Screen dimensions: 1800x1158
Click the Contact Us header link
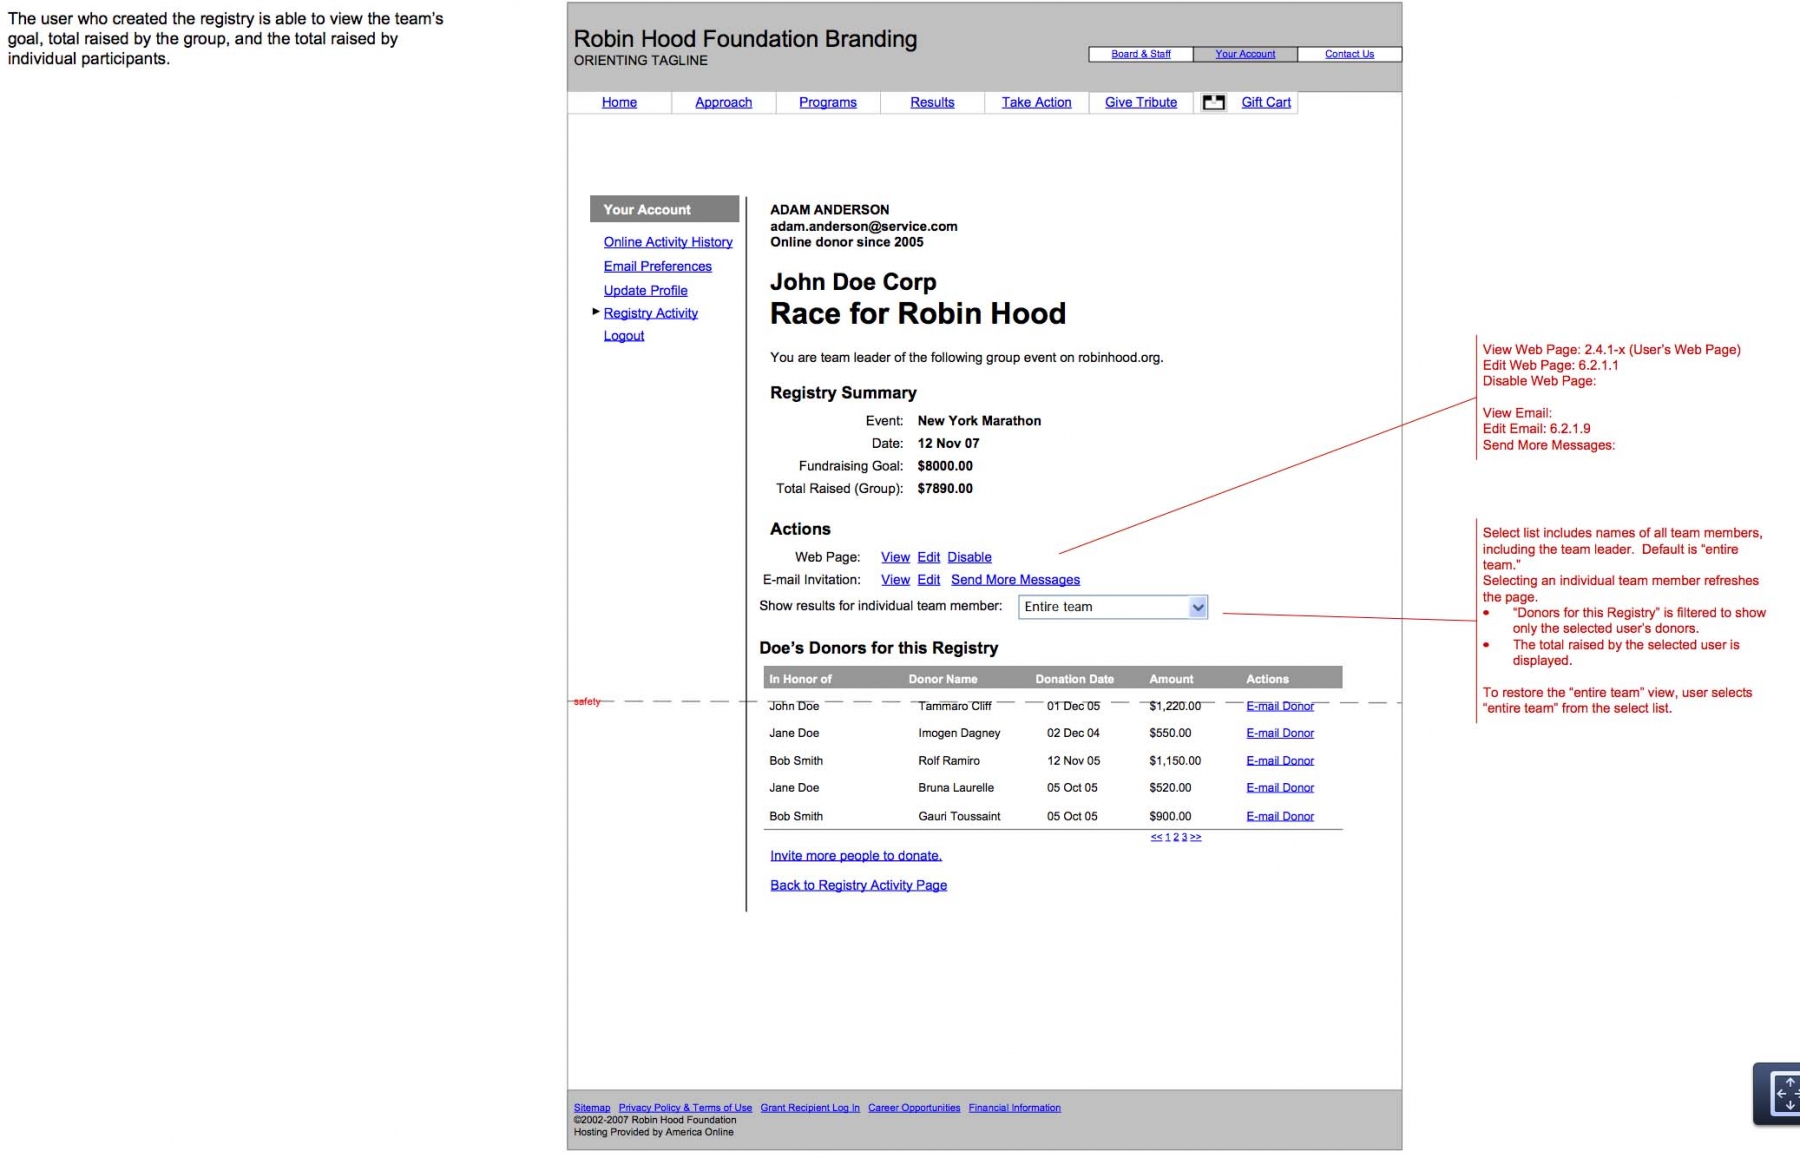[1349, 54]
